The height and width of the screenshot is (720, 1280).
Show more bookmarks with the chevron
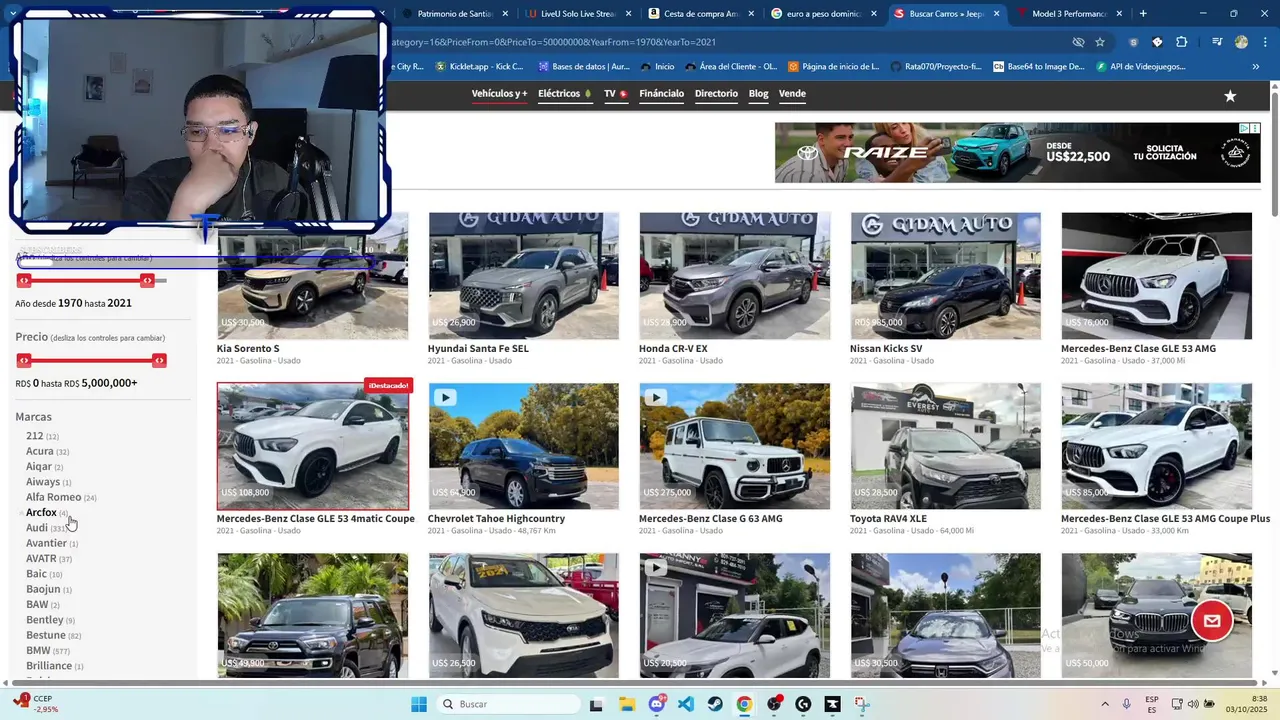pyautogui.click(x=1256, y=67)
